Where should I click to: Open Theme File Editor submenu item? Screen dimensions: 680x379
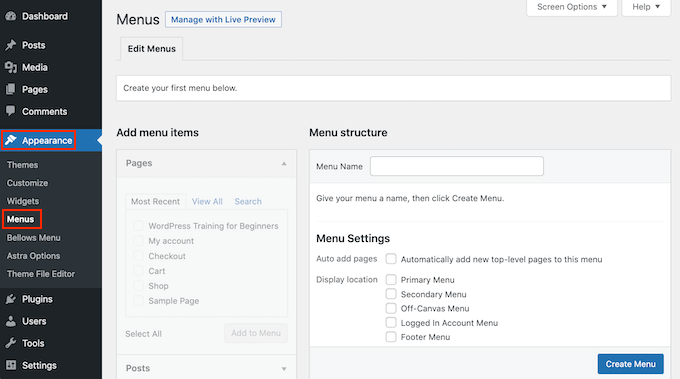[x=41, y=274]
